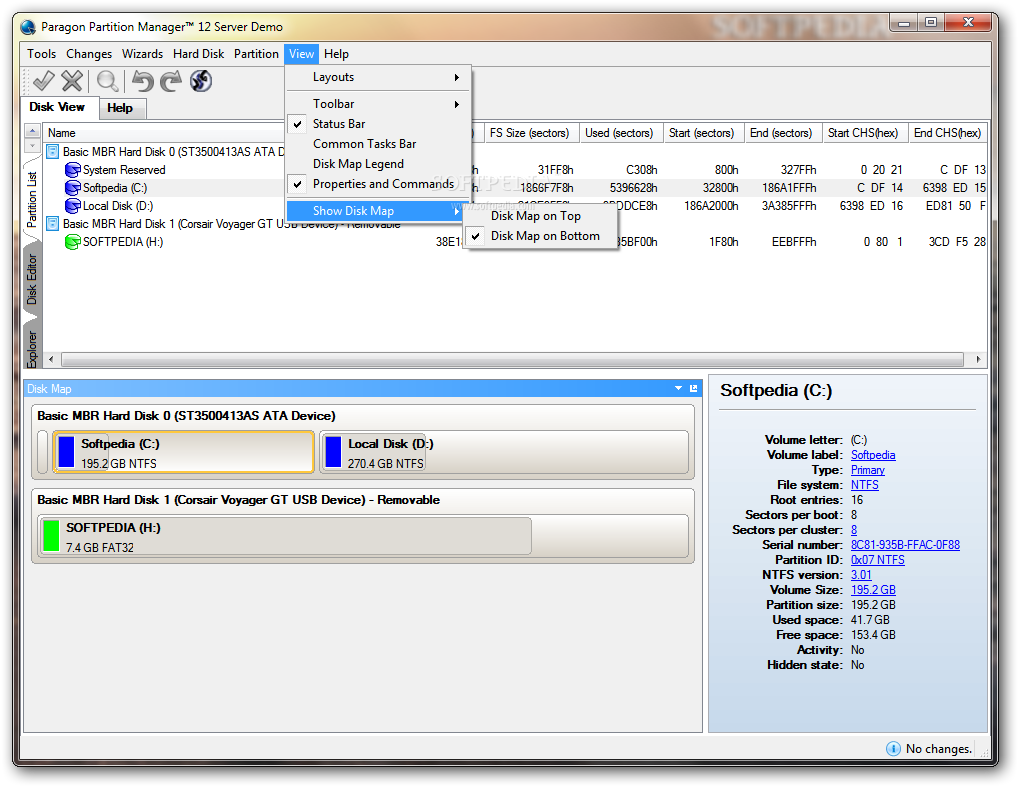
Task: Click blue color swatch of Local Disk (D:)
Action: tap(333, 452)
